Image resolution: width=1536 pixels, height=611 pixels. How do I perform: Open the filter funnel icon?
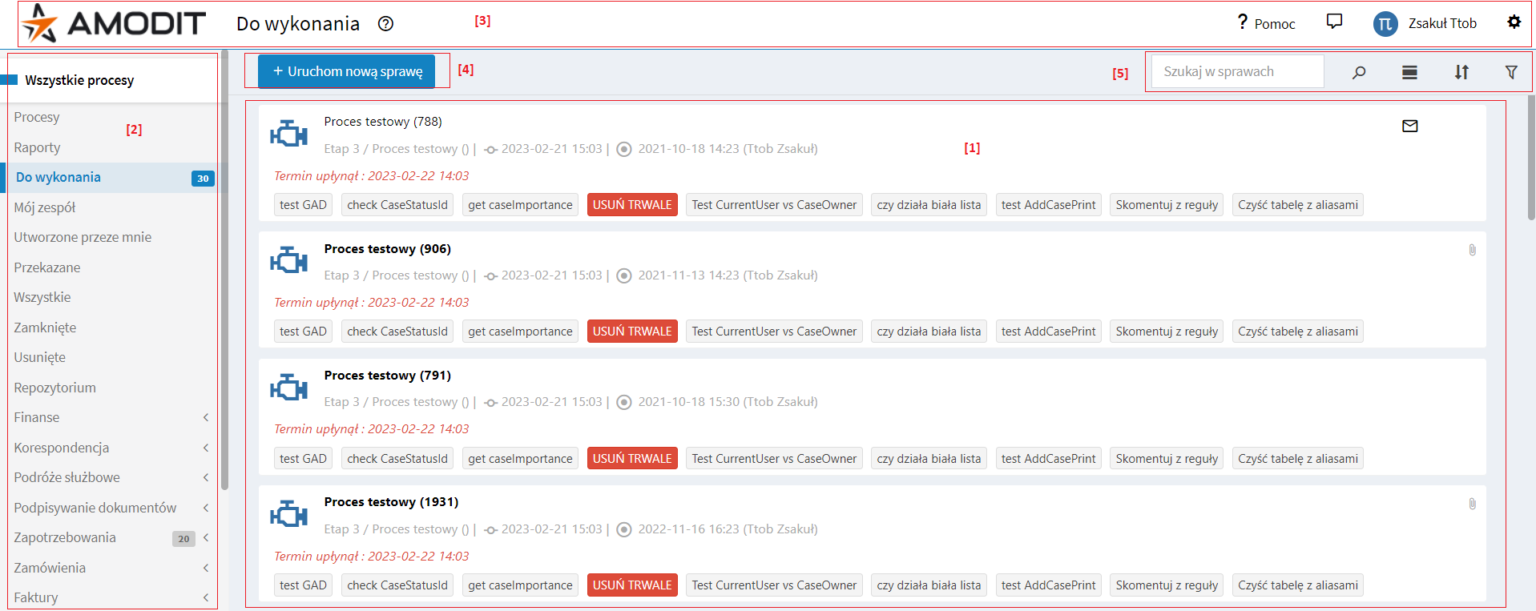tap(1511, 72)
